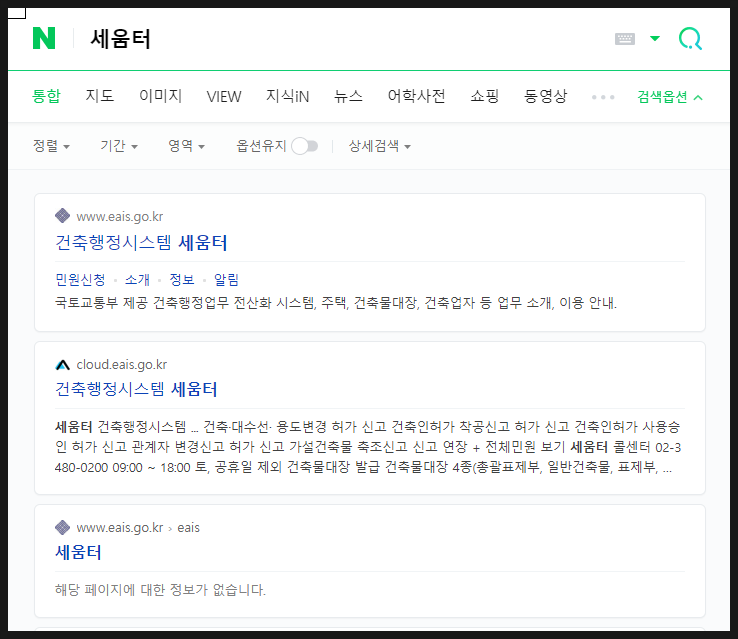Open the 소개 sublink
This screenshot has height=639, width=738.
137,280
